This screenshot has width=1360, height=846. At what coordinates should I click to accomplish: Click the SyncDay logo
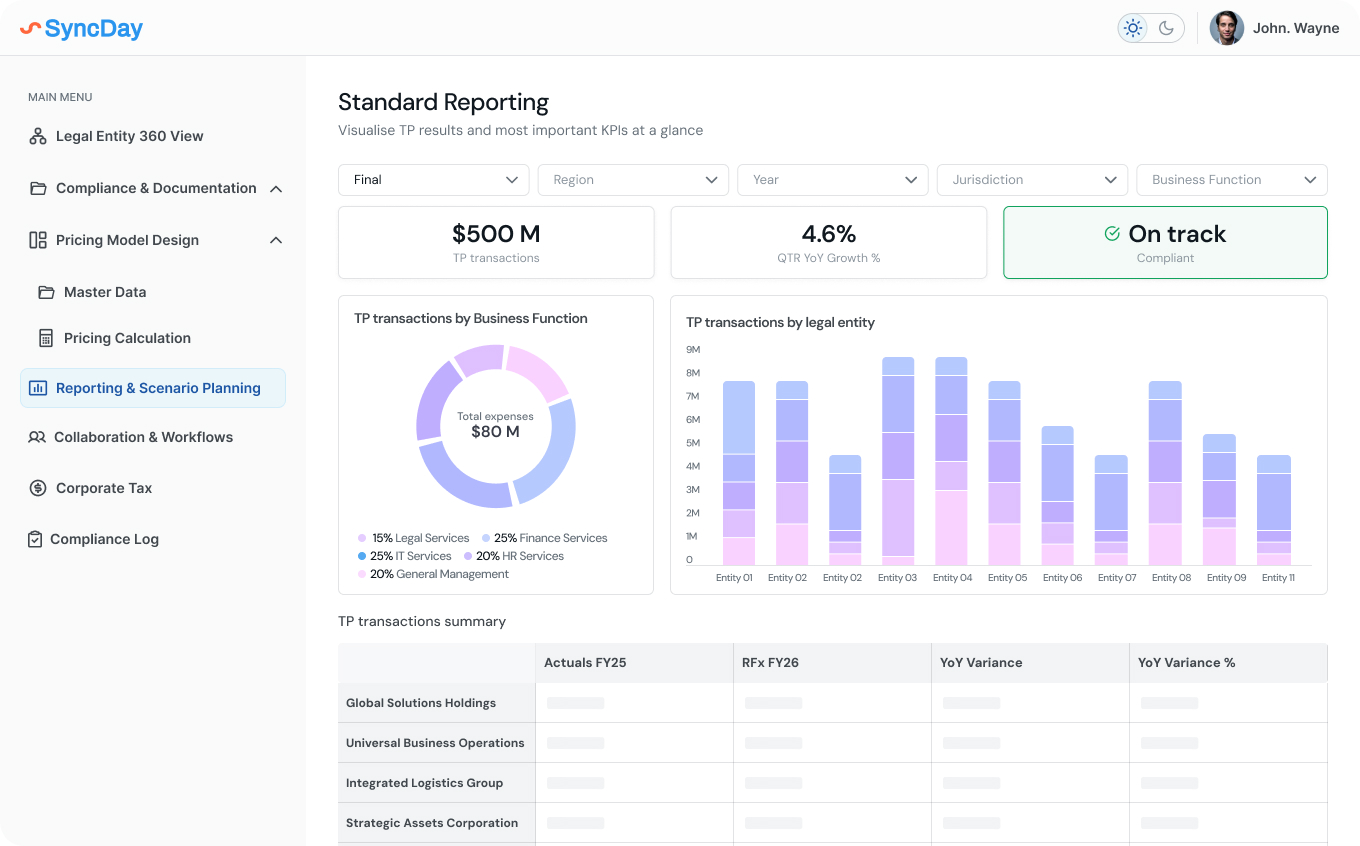82,28
